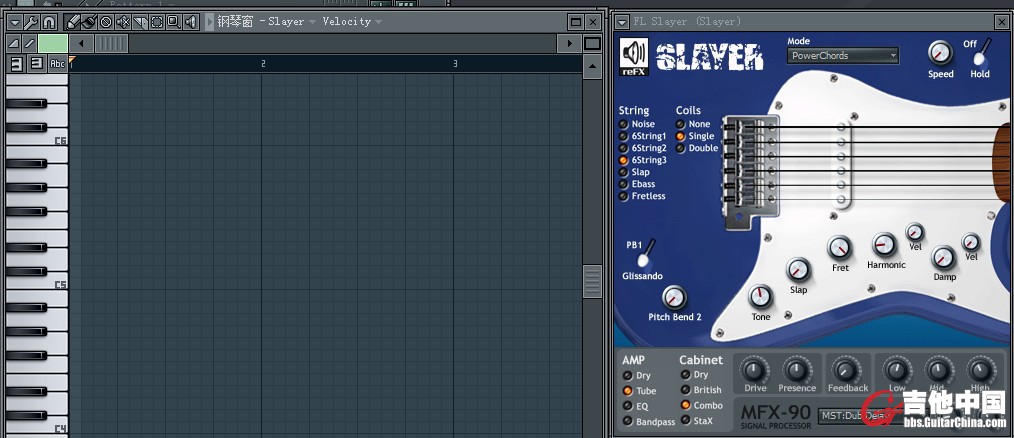Select Fretless string type
This screenshot has width=1014, height=438.
pos(623,196)
